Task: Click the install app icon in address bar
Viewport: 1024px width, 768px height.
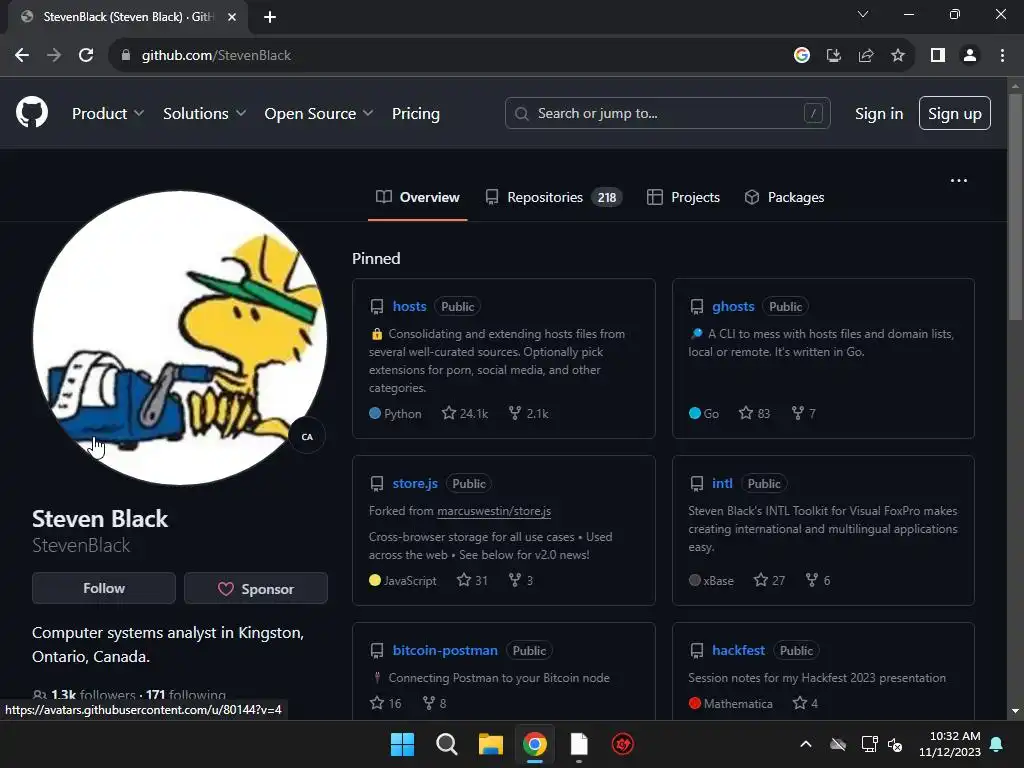Action: tap(833, 56)
